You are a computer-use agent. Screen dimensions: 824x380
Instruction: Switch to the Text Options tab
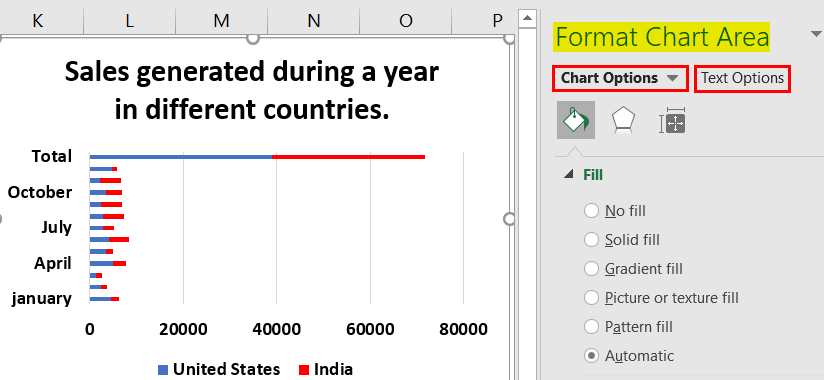click(x=743, y=78)
